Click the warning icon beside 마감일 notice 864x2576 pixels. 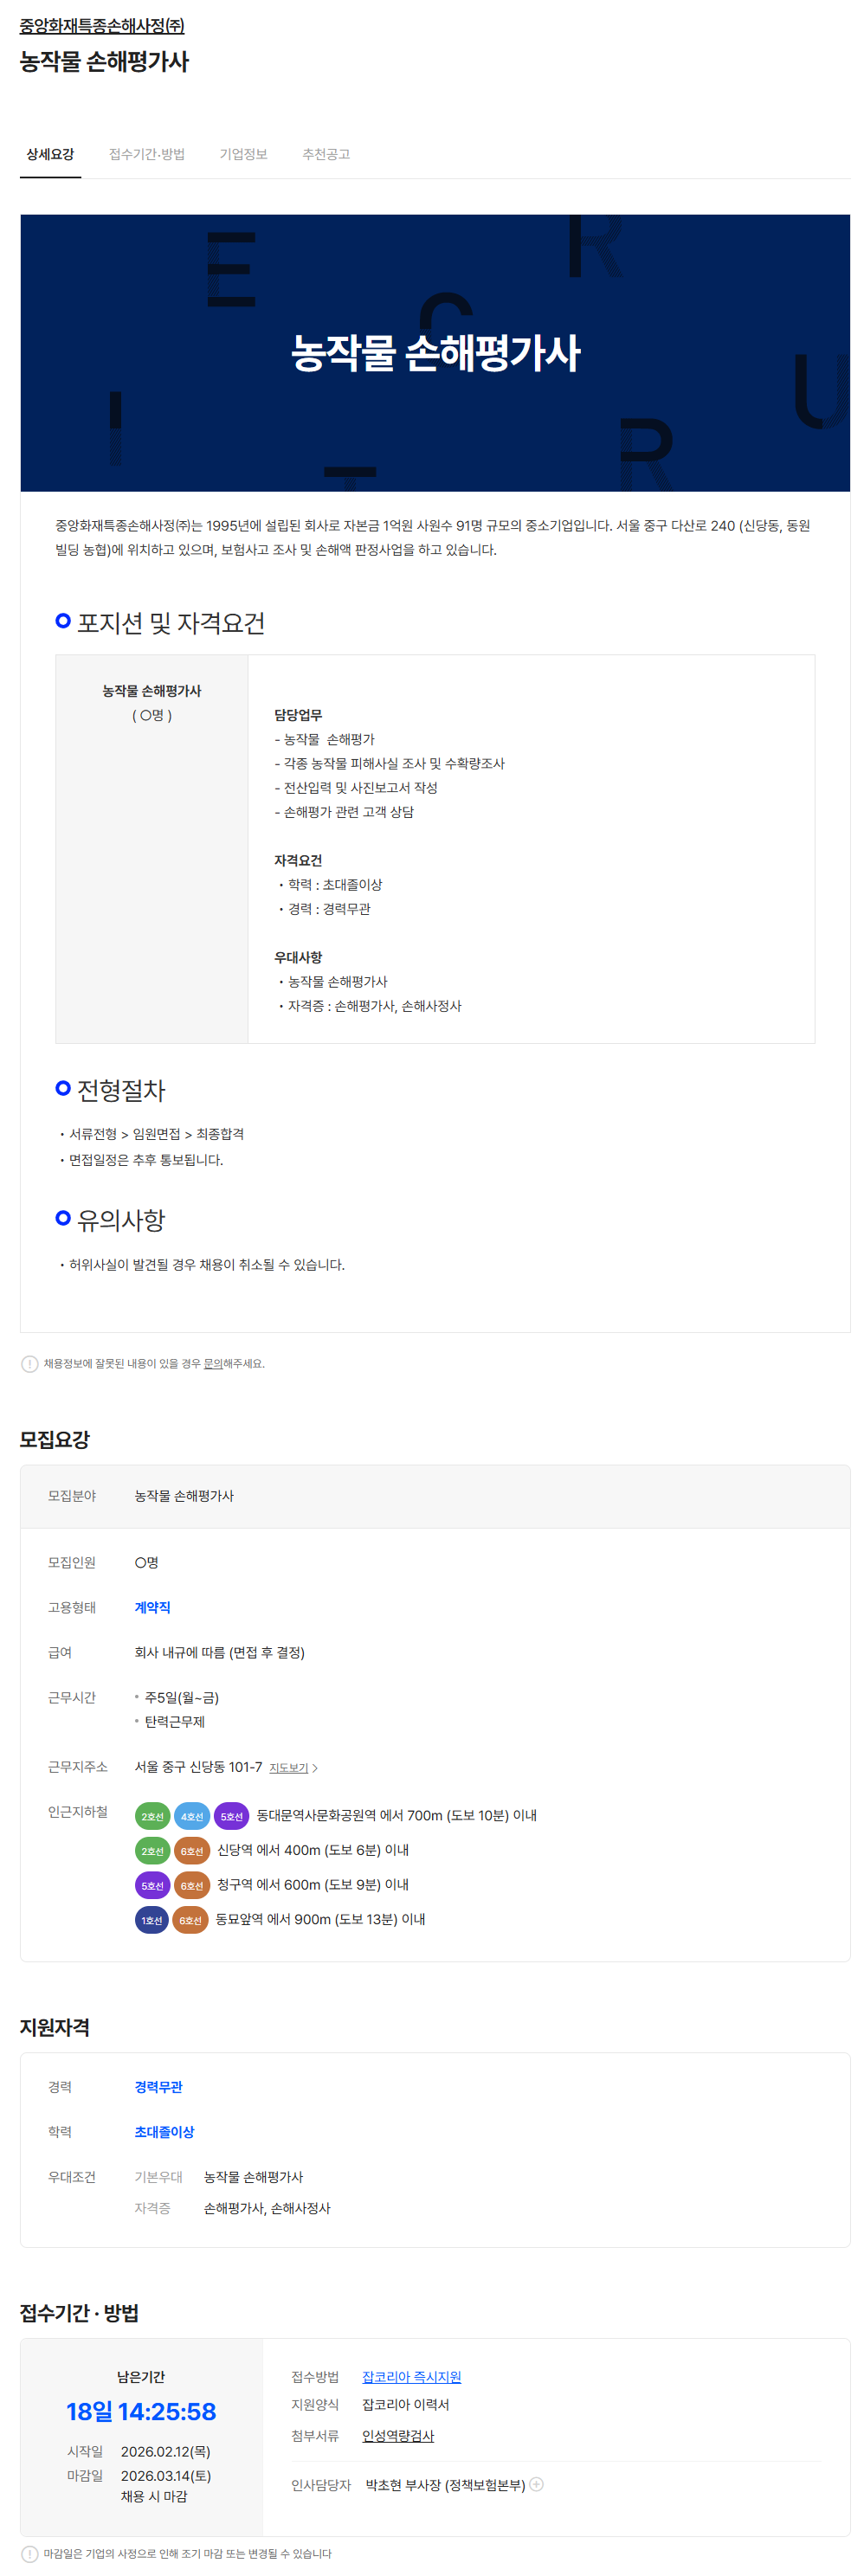[x=30, y=2554]
